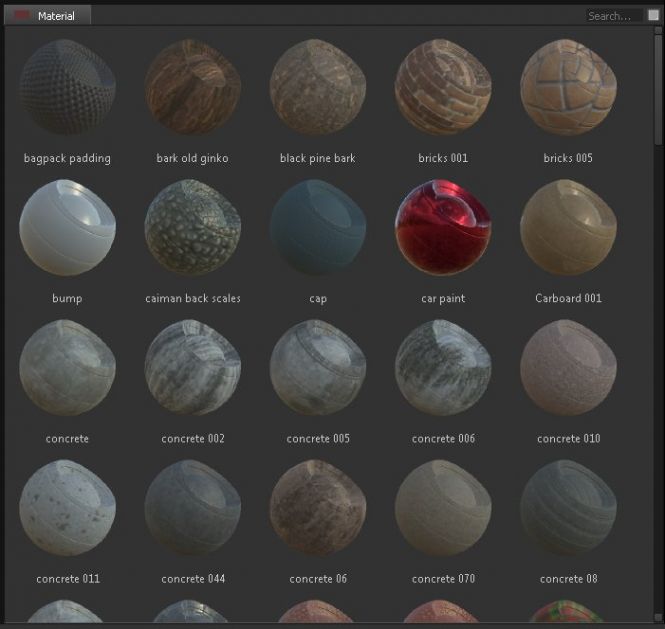This screenshot has height=629, width=665.
Task: Click the 'caiman back scales' label
Action: click(193, 298)
